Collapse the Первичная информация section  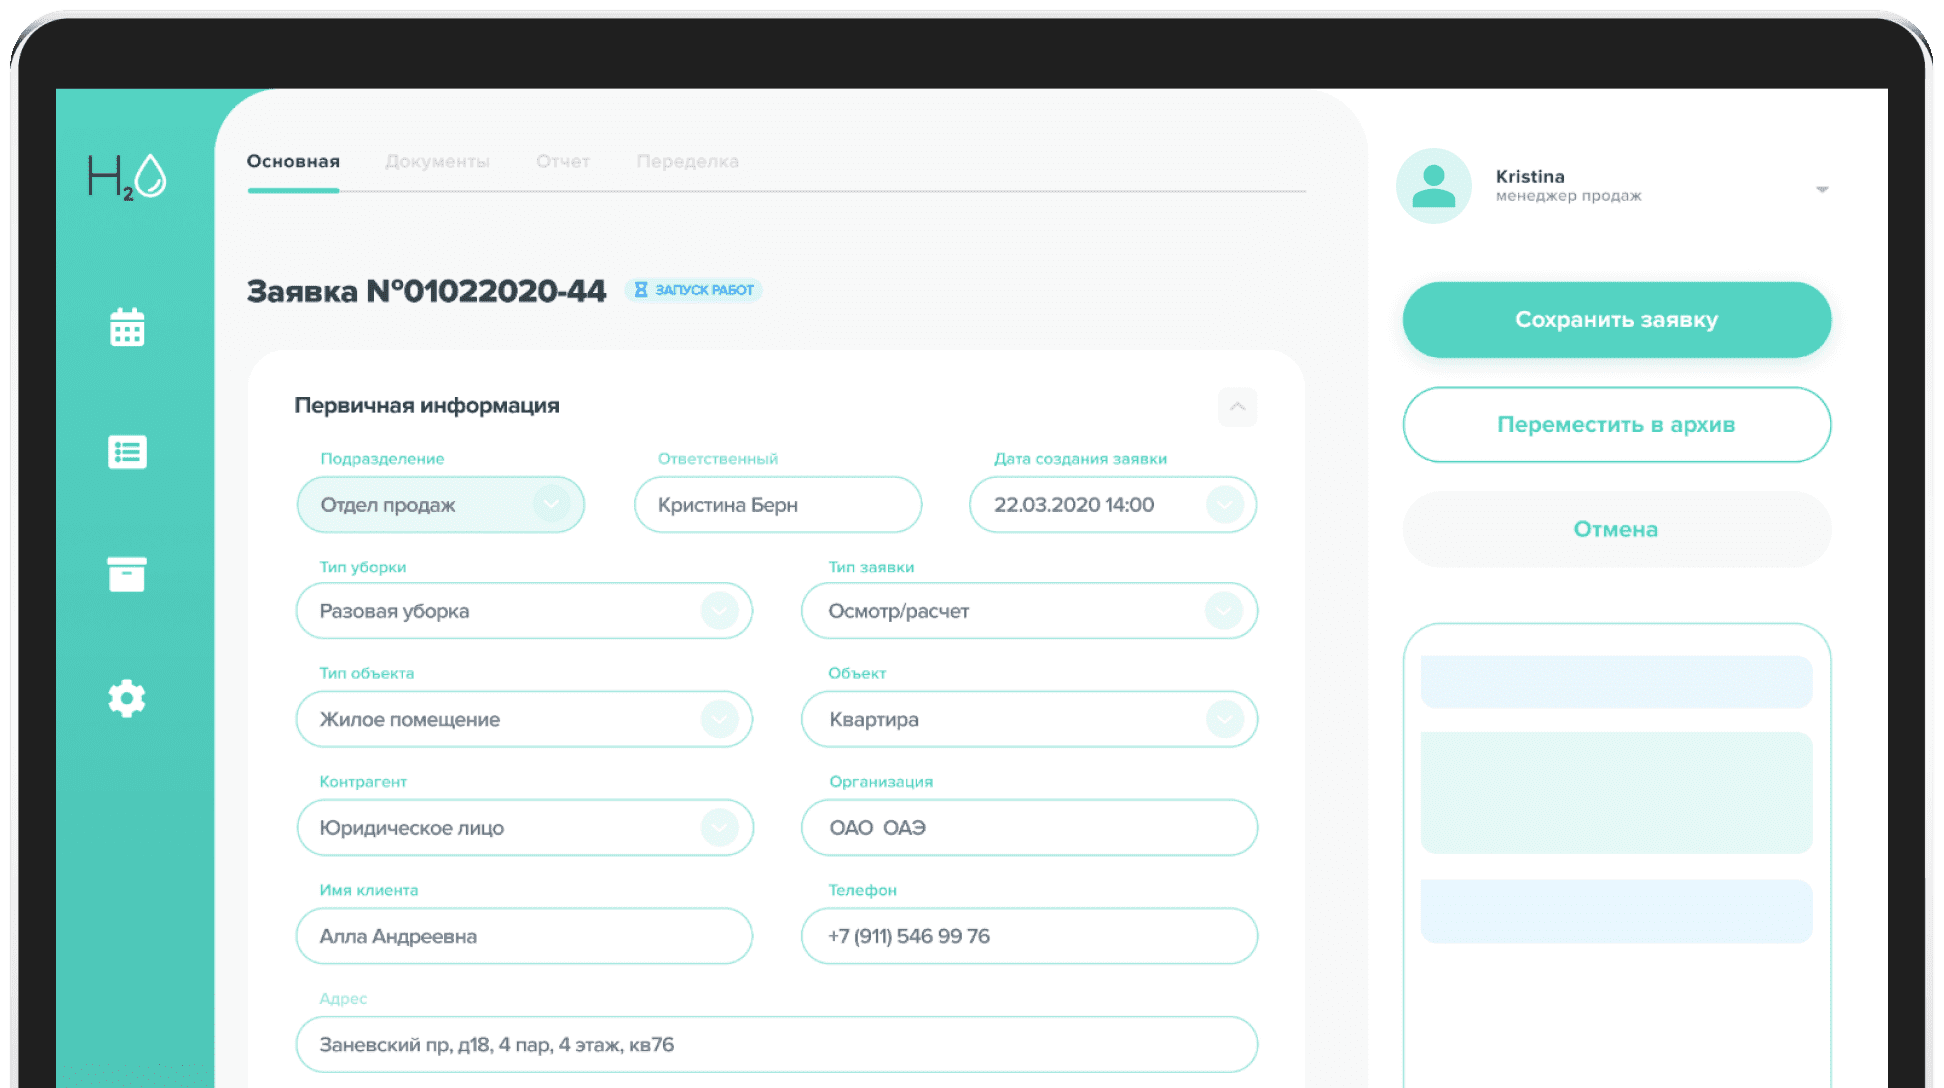pos(1237,406)
